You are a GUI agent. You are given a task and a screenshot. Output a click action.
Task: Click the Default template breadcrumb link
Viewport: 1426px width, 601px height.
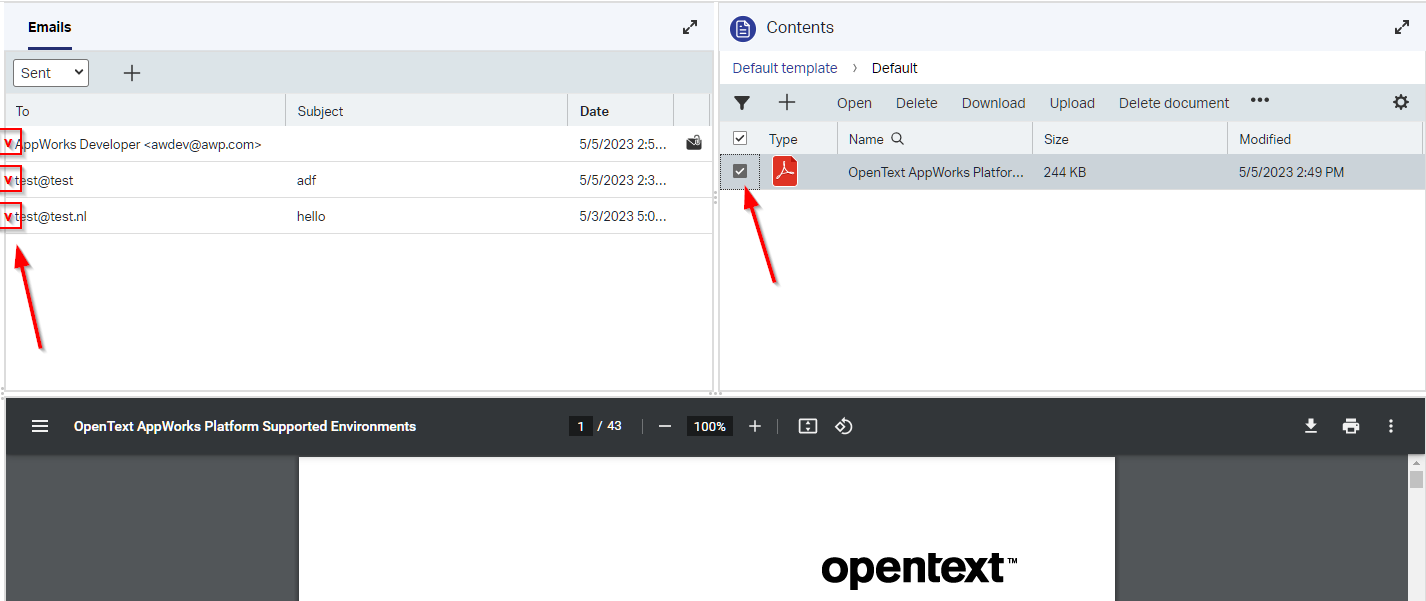pyautogui.click(x=784, y=68)
